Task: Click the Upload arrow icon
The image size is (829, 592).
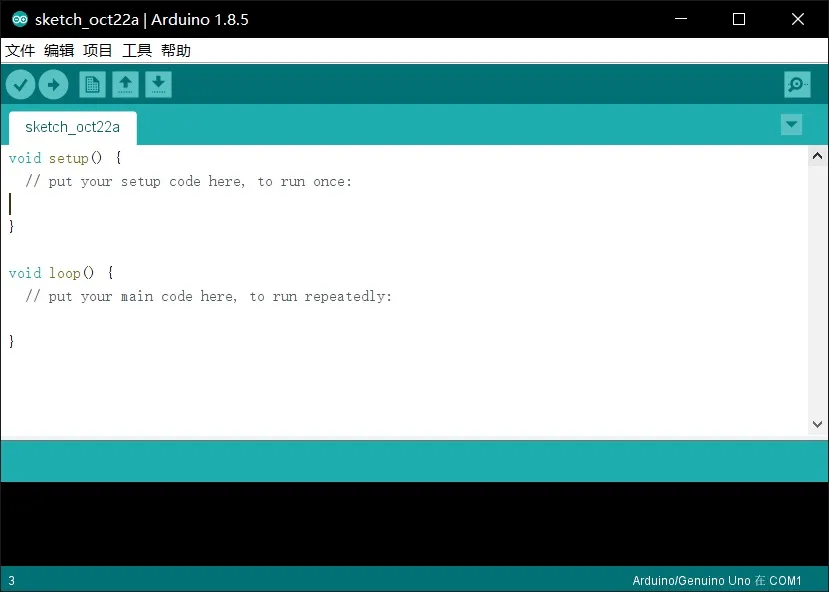Action: [53, 85]
